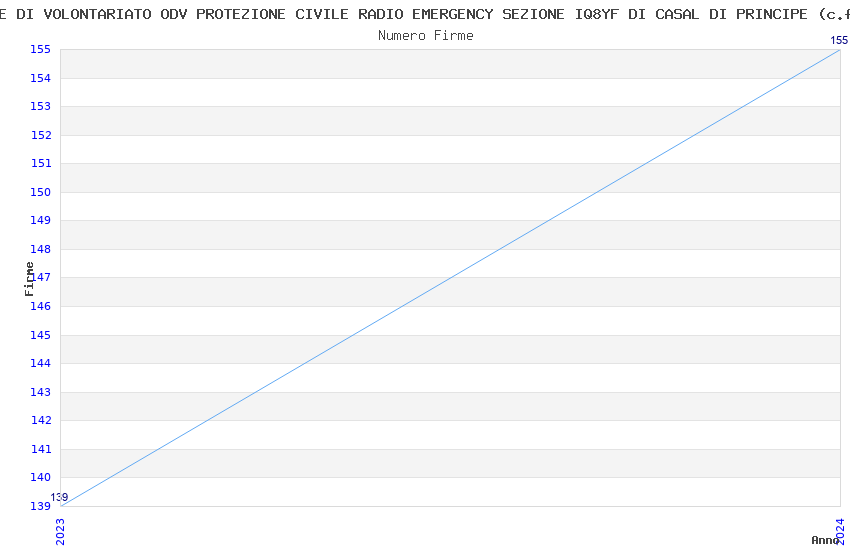Click the Anno x-axis title

[x=825, y=540]
